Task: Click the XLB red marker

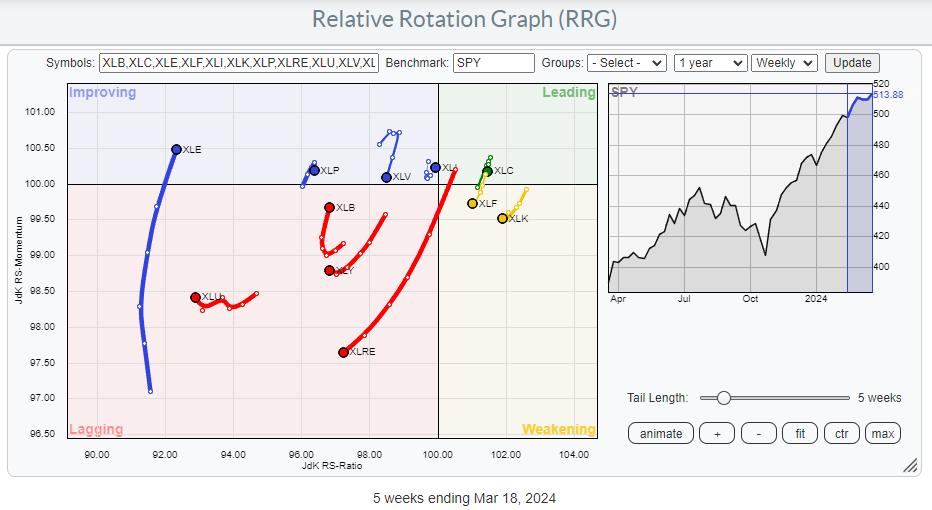Action: pos(330,208)
